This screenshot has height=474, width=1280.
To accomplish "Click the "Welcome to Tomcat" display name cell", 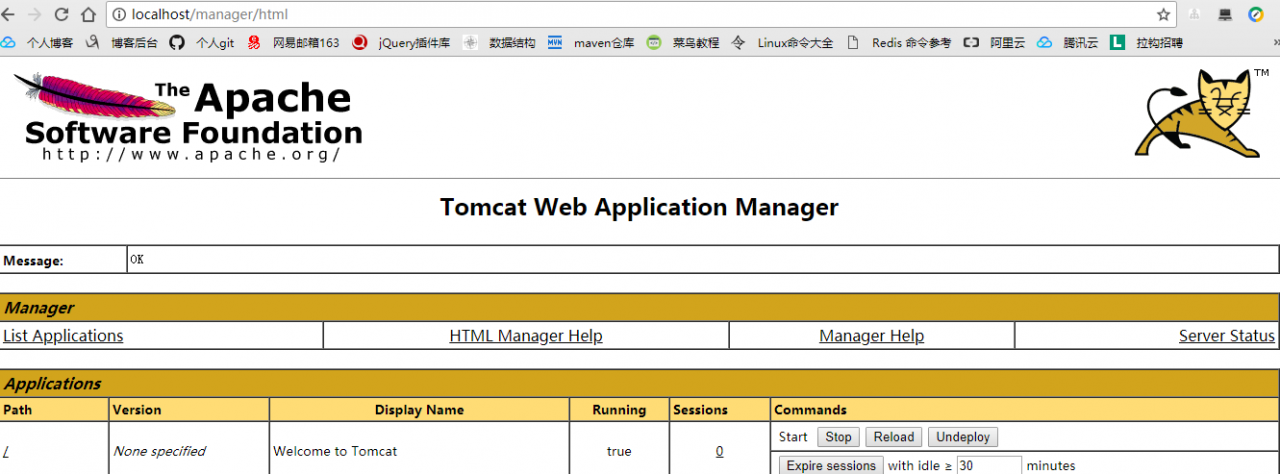I will pos(335,451).
